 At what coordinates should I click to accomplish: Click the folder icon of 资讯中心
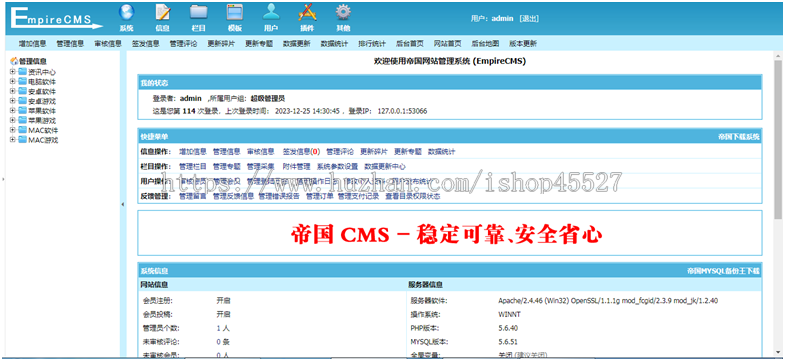(23, 72)
